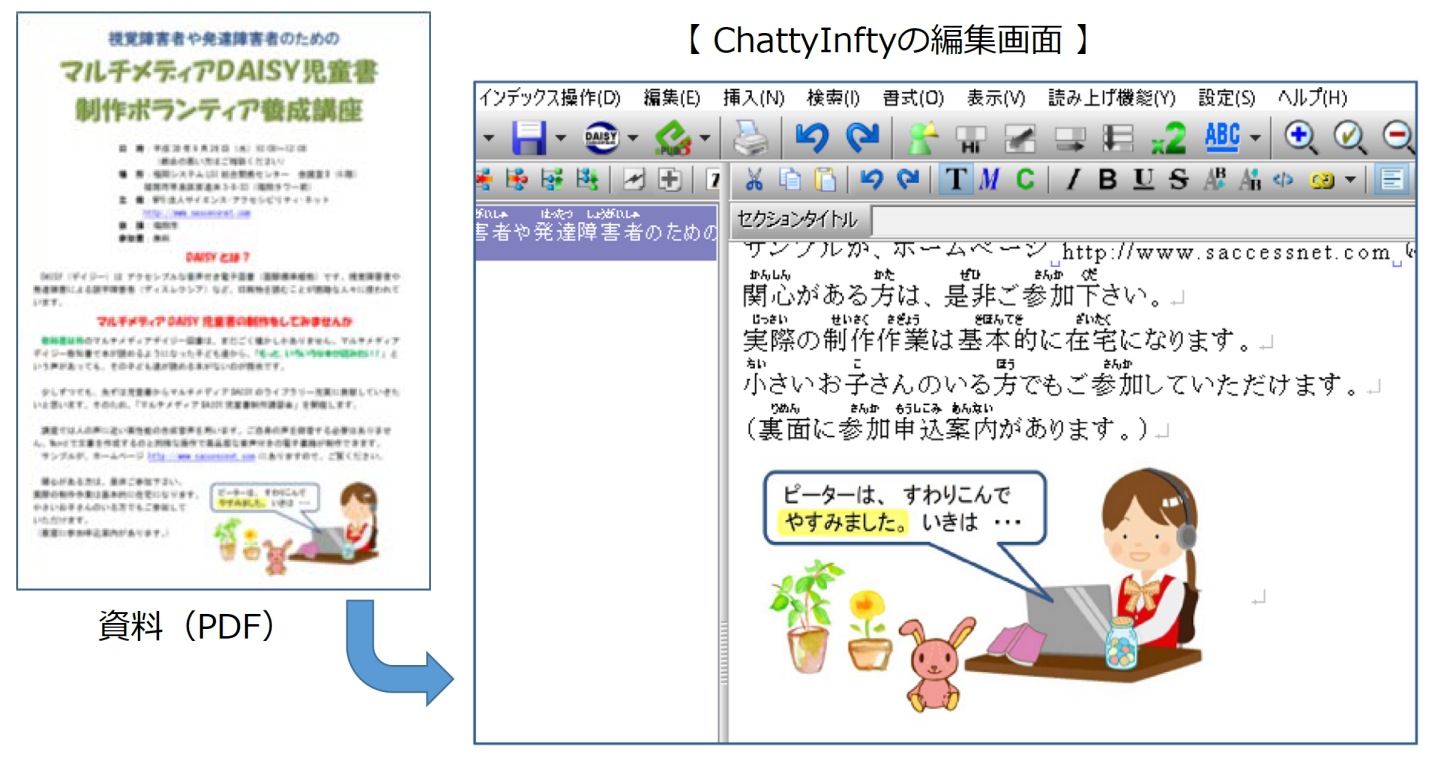
Task: Toggle the green C mode button
Action: (1025, 180)
